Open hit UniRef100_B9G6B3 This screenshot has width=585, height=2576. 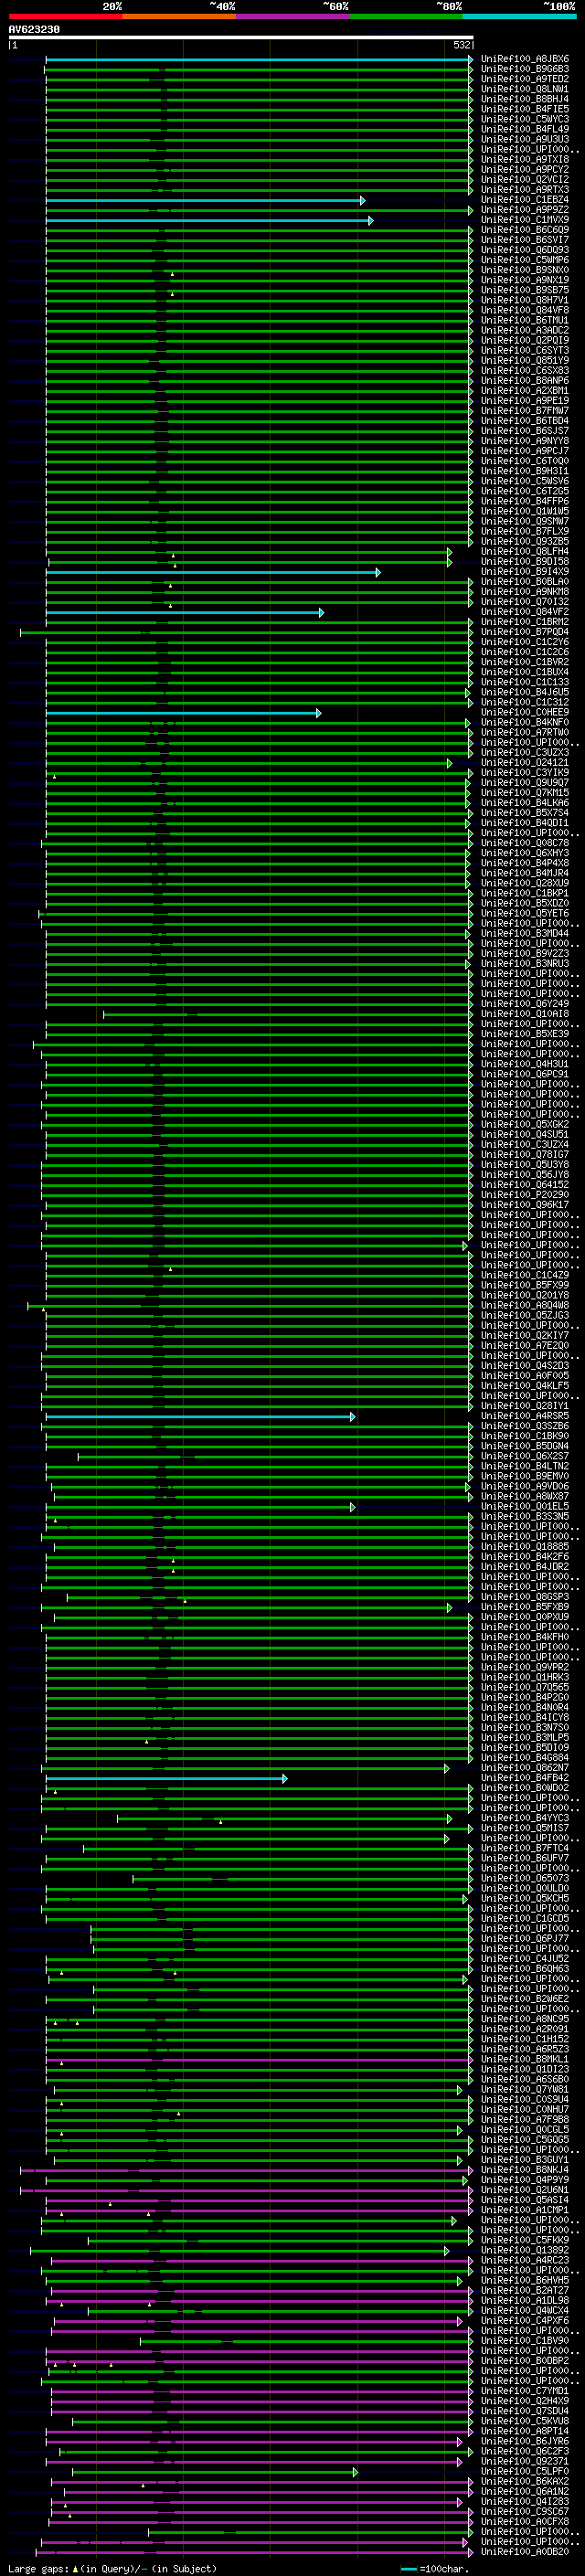(525, 69)
